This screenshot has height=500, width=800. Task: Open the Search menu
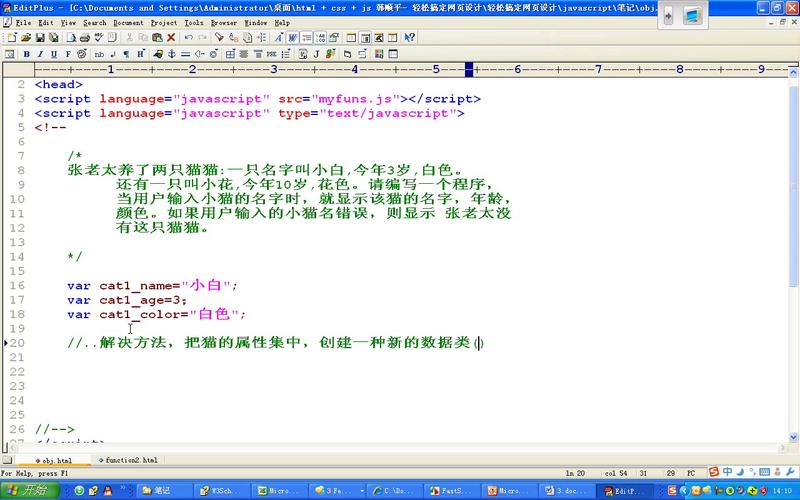coord(94,23)
